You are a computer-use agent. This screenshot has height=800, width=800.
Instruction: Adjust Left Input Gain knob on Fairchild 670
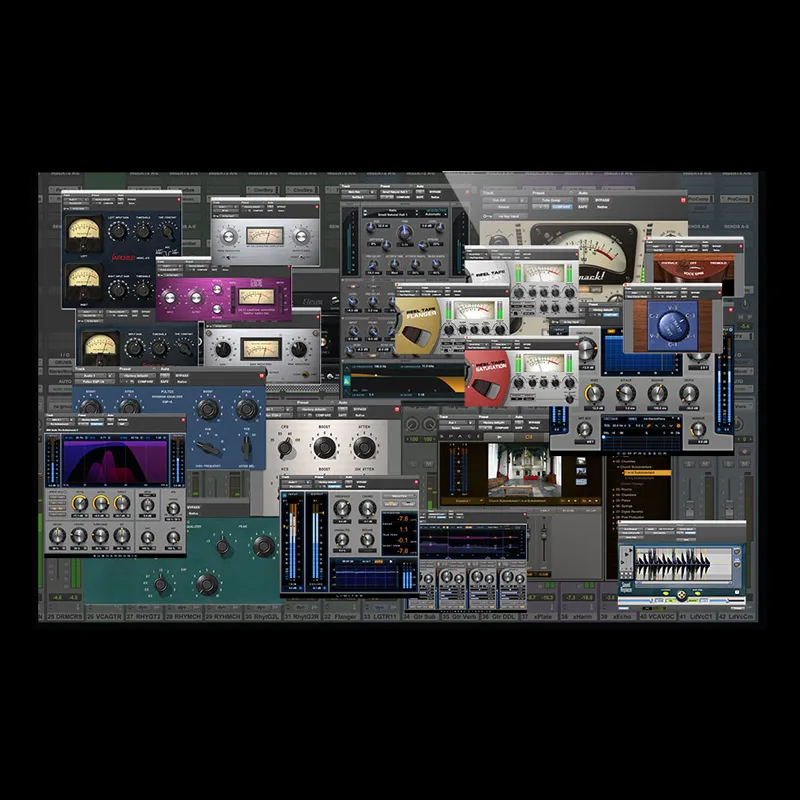point(118,232)
